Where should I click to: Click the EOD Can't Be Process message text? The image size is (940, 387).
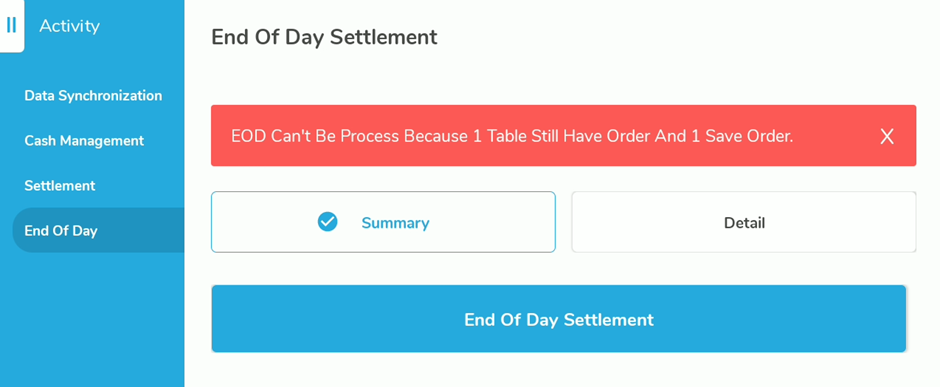tap(512, 137)
